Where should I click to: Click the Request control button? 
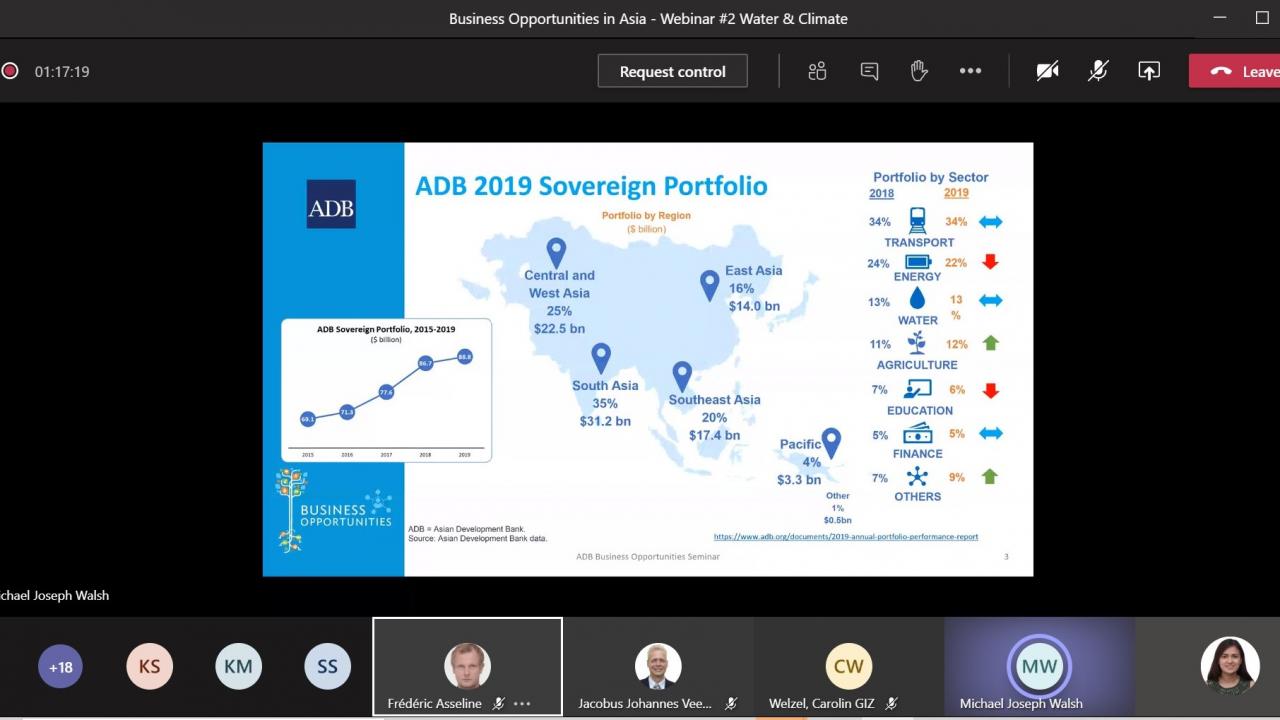click(672, 71)
